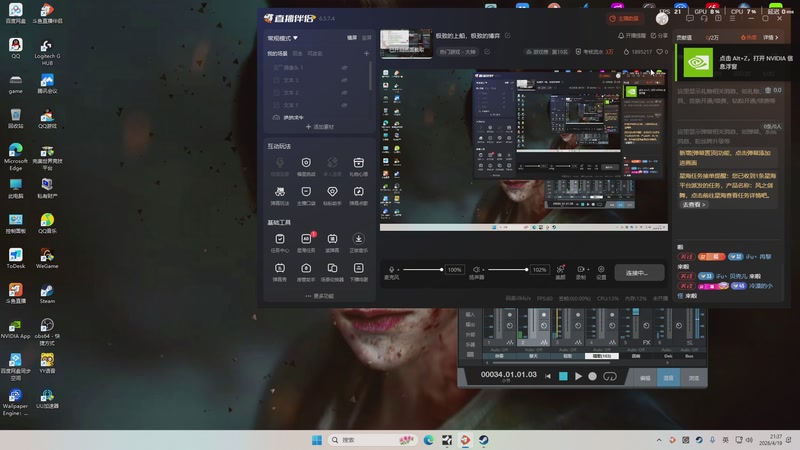Switch to the DAW 编辑 edit tab

[x=645, y=378]
